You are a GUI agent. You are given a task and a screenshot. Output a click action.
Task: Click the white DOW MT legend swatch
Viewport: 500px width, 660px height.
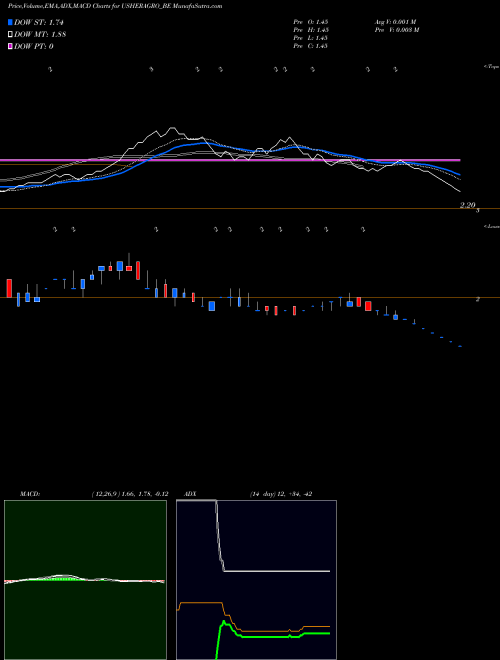coord(10,34)
